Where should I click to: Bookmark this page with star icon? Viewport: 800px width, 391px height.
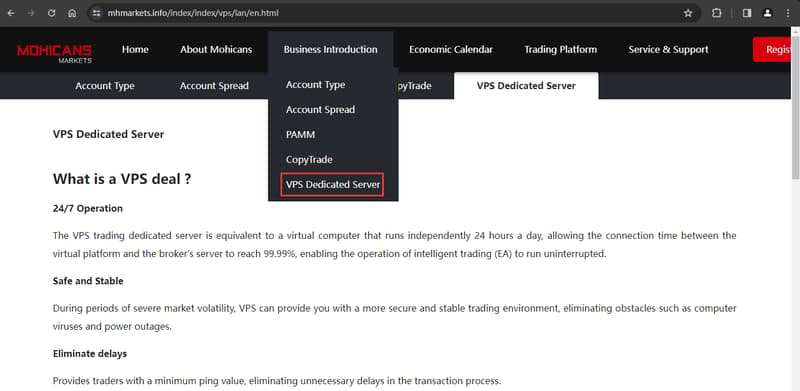click(x=688, y=13)
